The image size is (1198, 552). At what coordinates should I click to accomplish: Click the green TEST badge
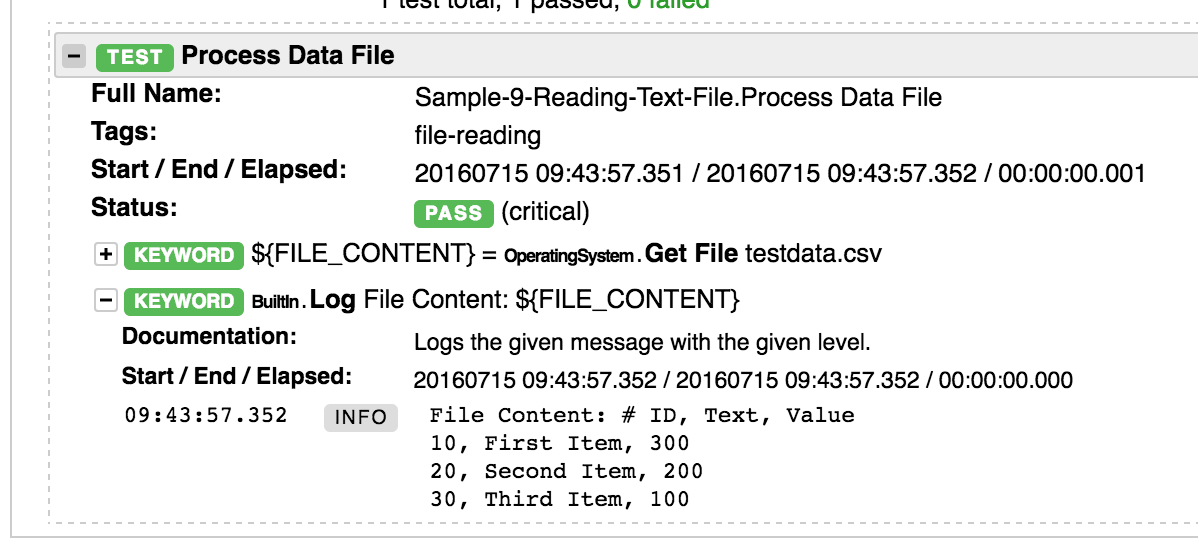coord(135,56)
